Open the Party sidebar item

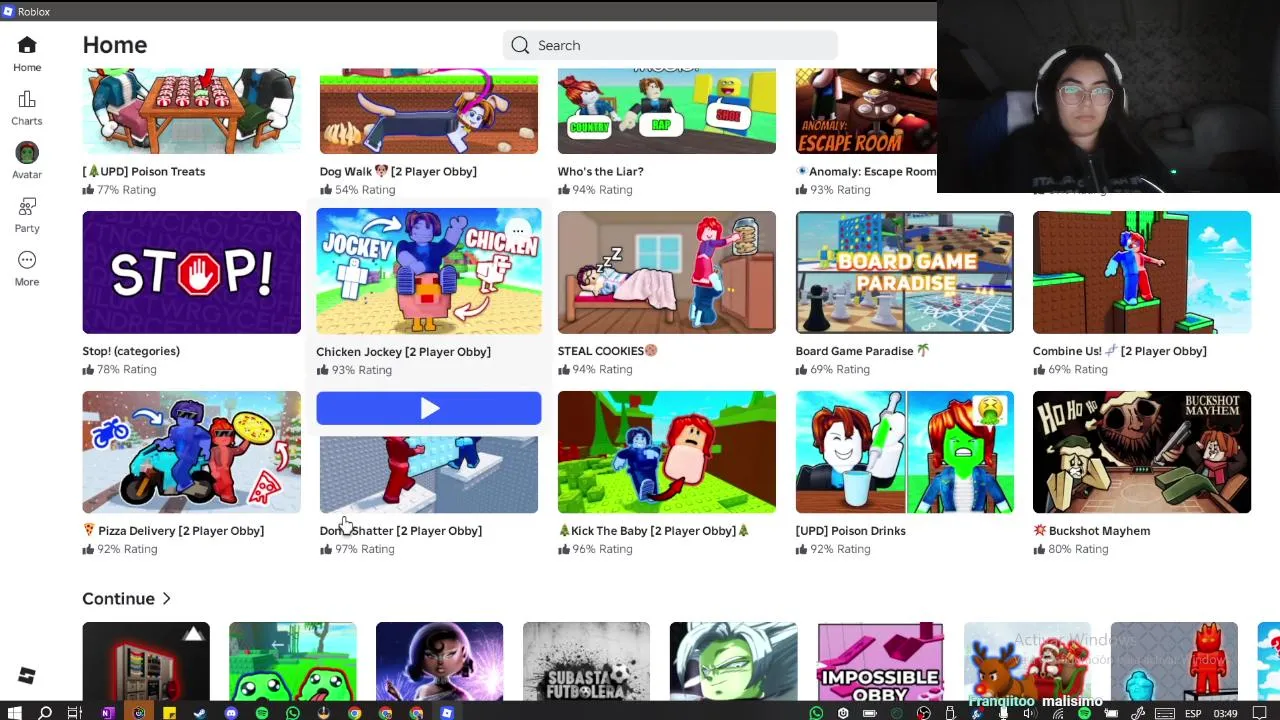click(x=27, y=214)
